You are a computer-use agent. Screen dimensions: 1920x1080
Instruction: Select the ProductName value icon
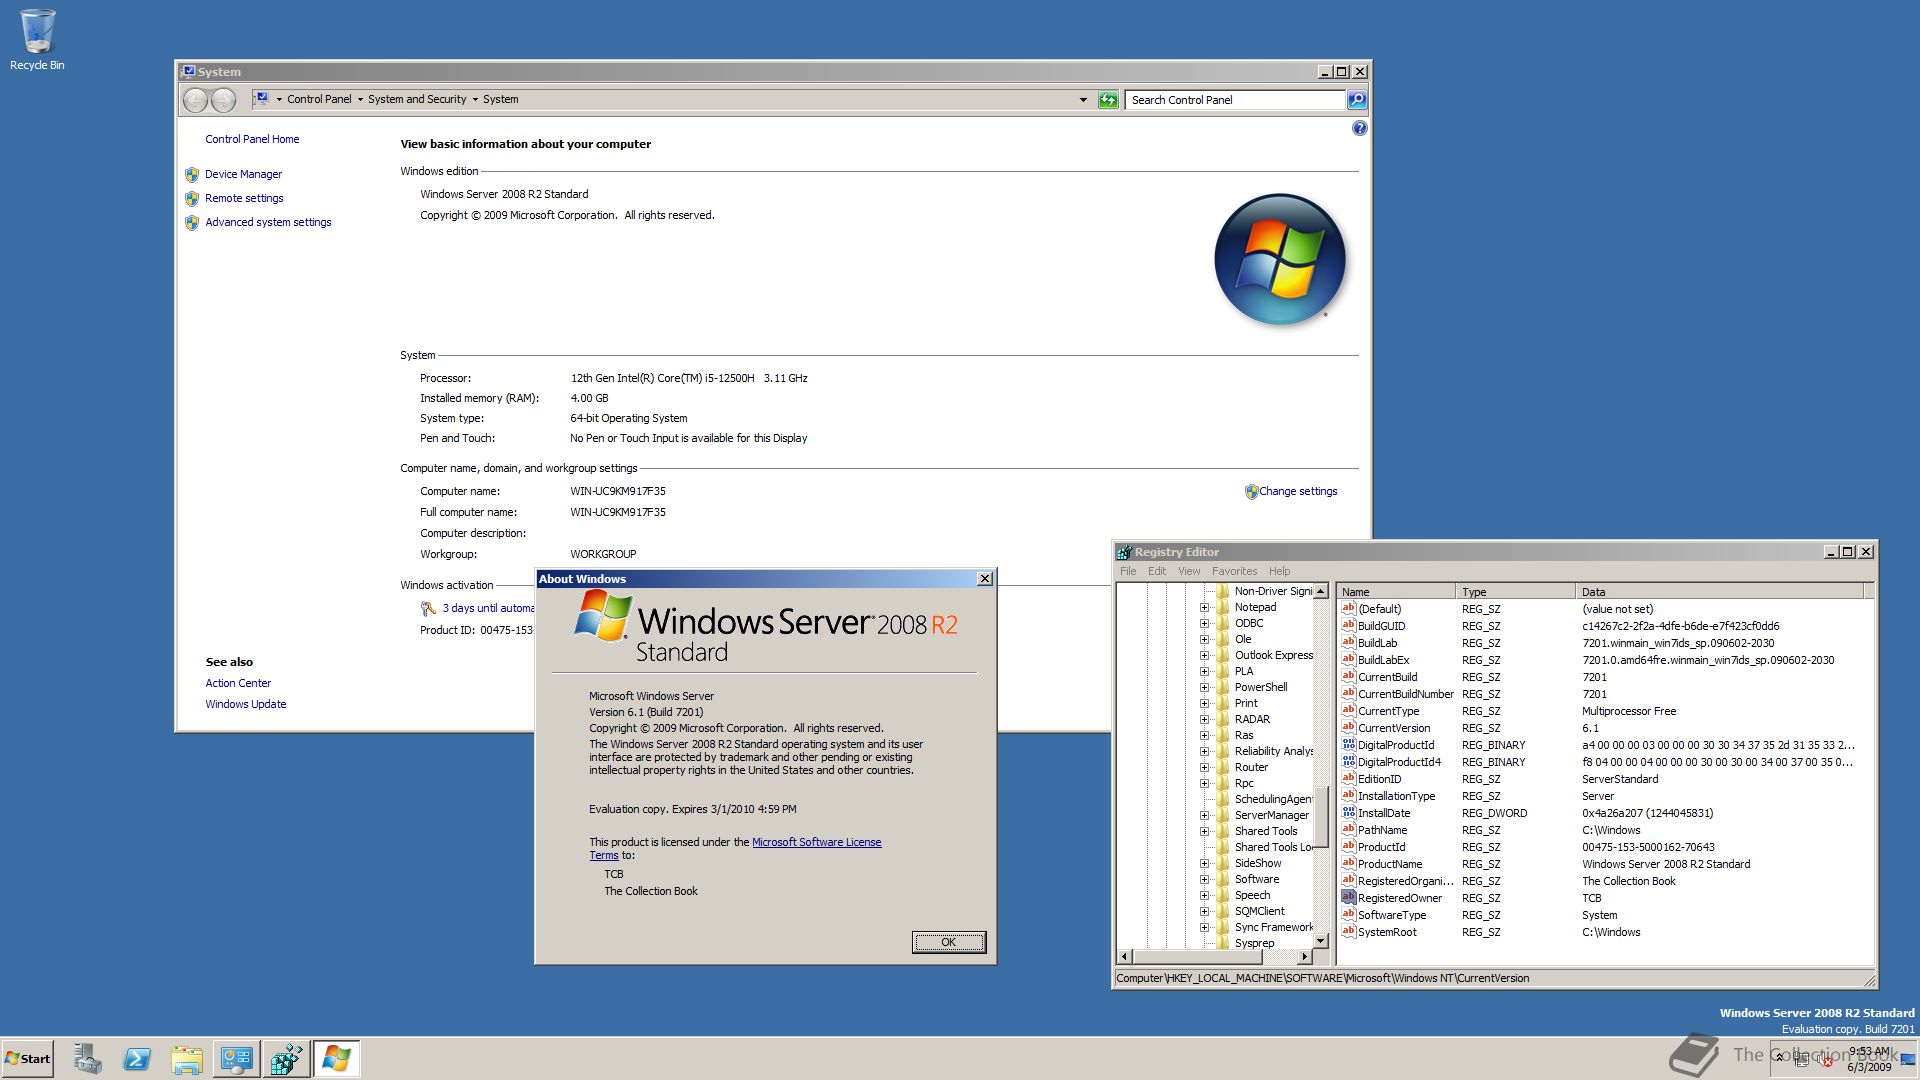(1348, 863)
